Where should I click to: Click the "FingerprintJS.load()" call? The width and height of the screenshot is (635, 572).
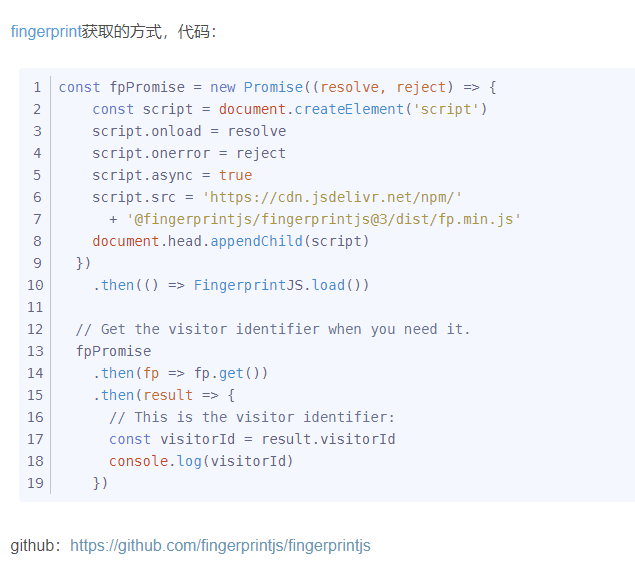(x=281, y=285)
